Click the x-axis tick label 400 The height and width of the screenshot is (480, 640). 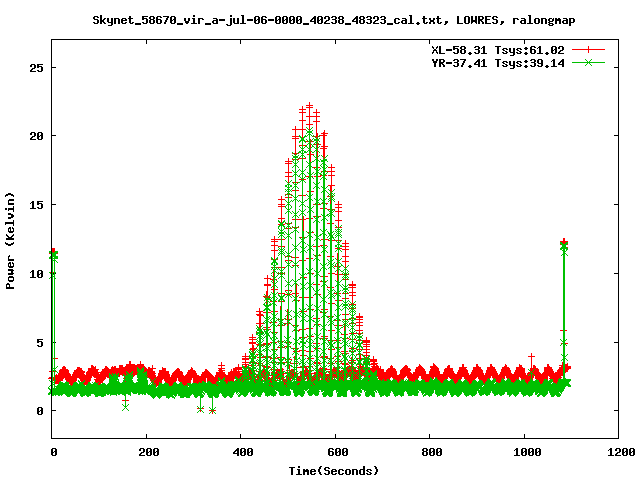[x=243, y=452]
